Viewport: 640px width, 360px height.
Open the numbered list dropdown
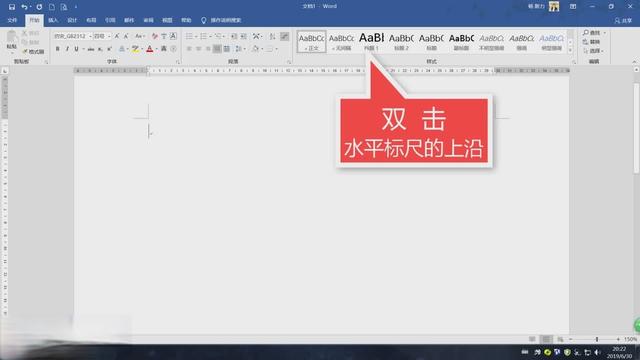(x=211, y=36)
